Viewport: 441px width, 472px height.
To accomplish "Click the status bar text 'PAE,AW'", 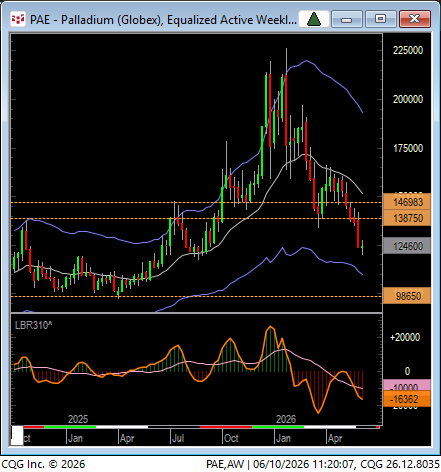I will click(x=225, y=464).
